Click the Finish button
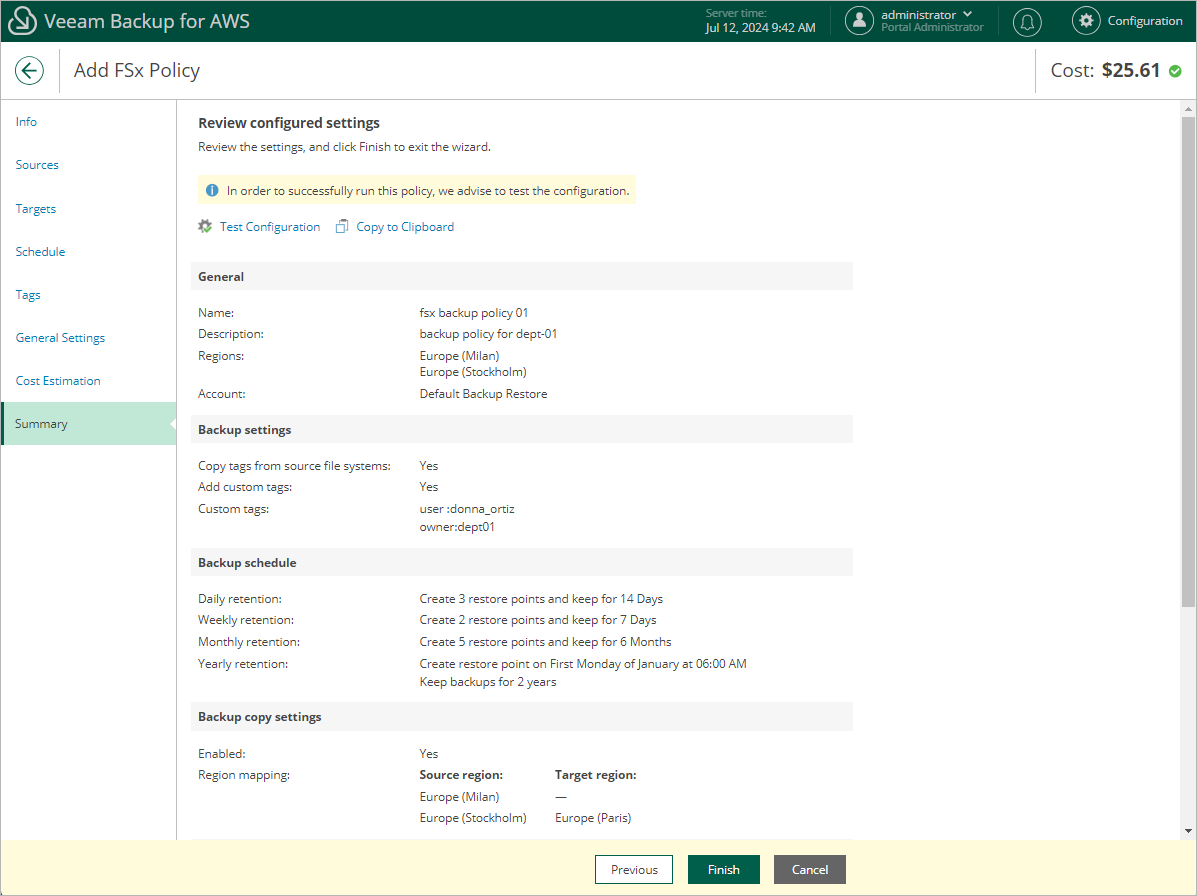This screenshot has height=896, width=1197. 724,869
